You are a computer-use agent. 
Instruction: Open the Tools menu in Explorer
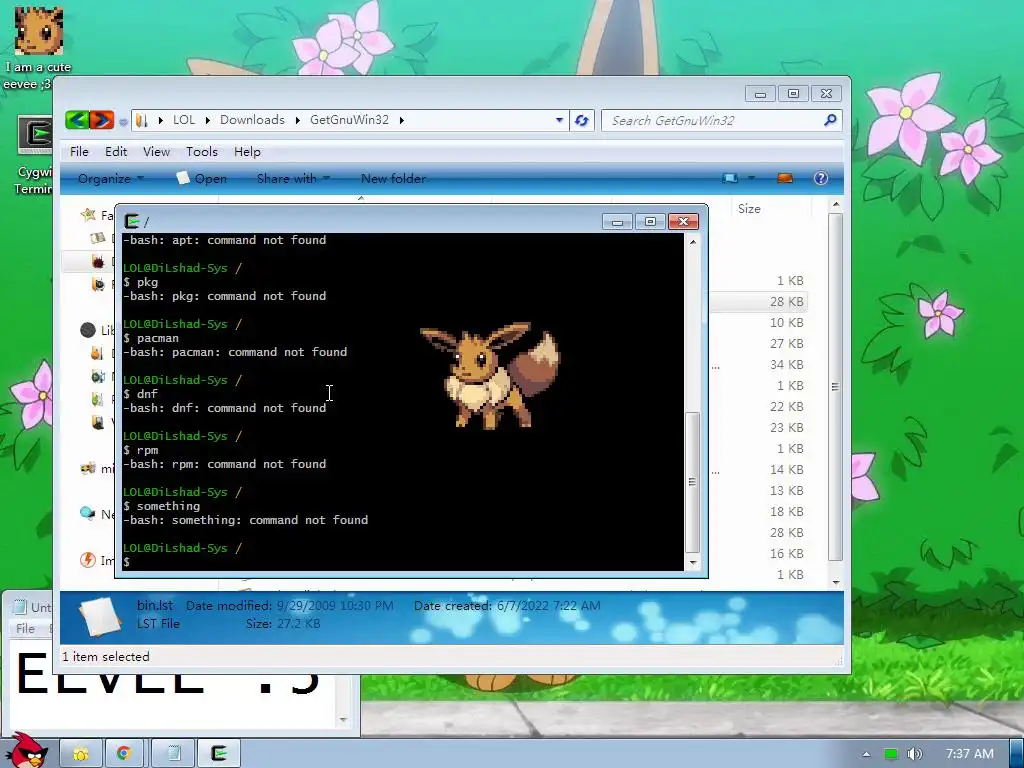pyautogui.click(x=202, y=152)
